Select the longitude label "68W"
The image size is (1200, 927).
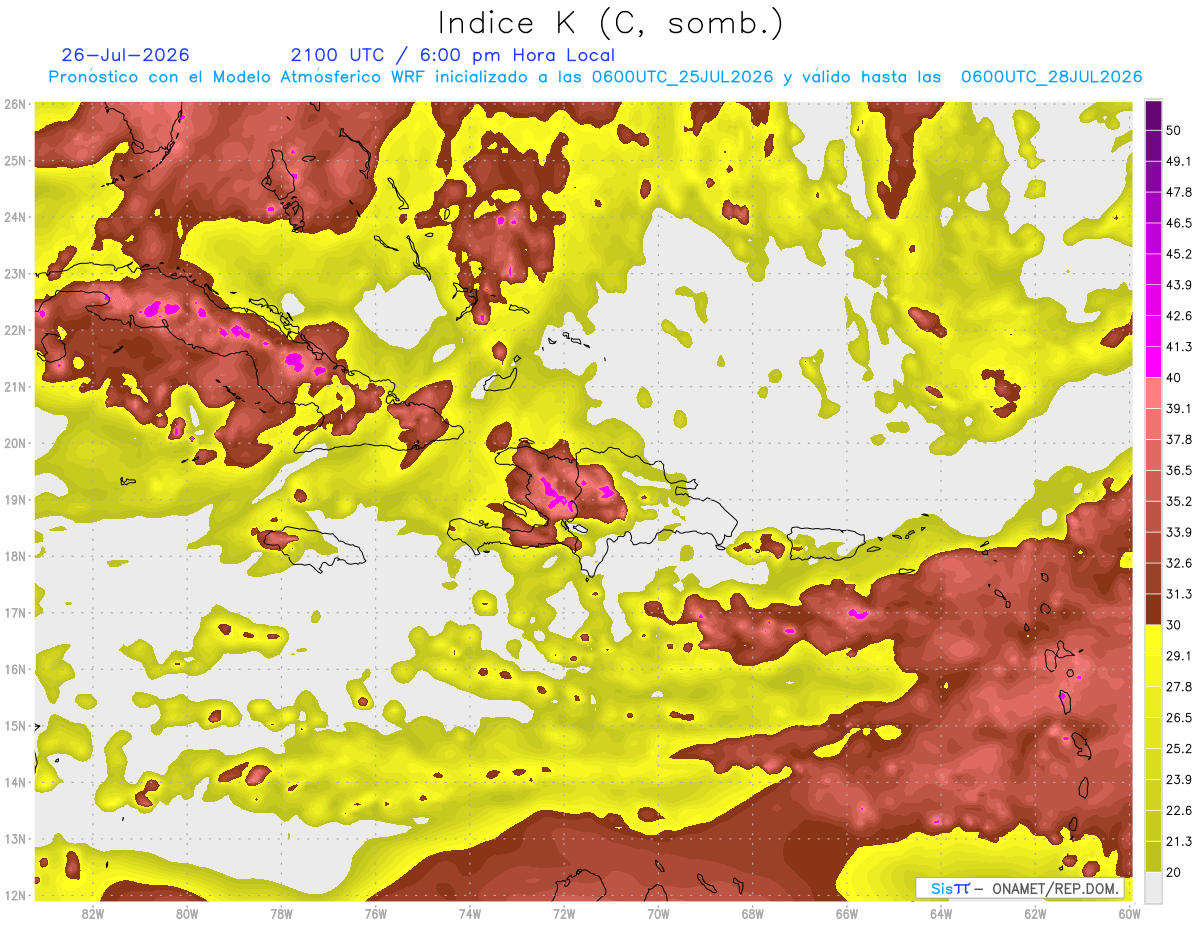click(x=753, y=914)
